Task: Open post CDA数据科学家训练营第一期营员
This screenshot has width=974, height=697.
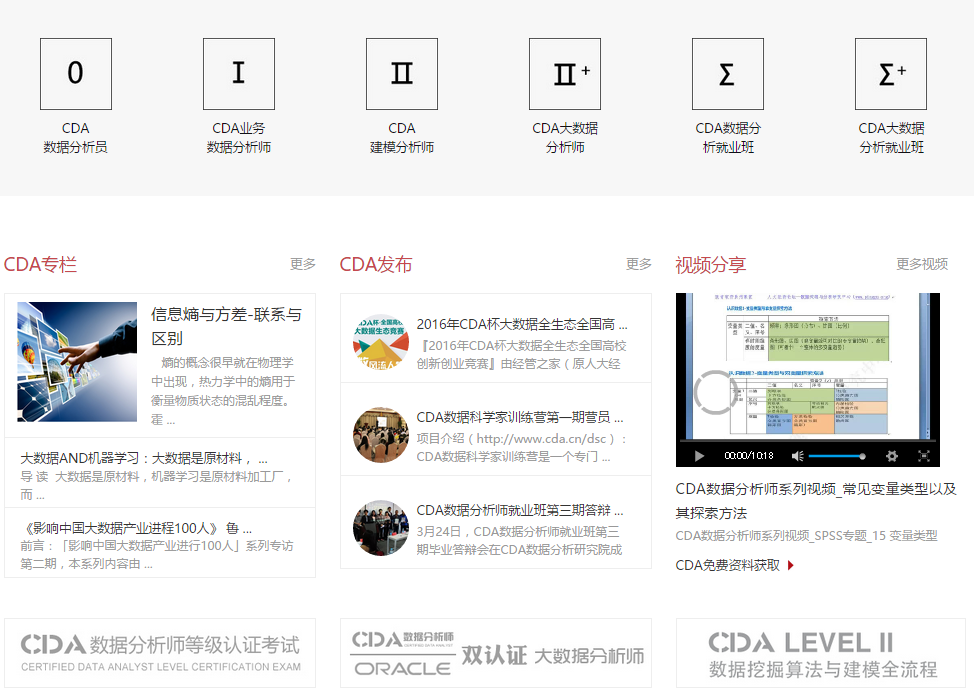Action: (x=520, y=417)
